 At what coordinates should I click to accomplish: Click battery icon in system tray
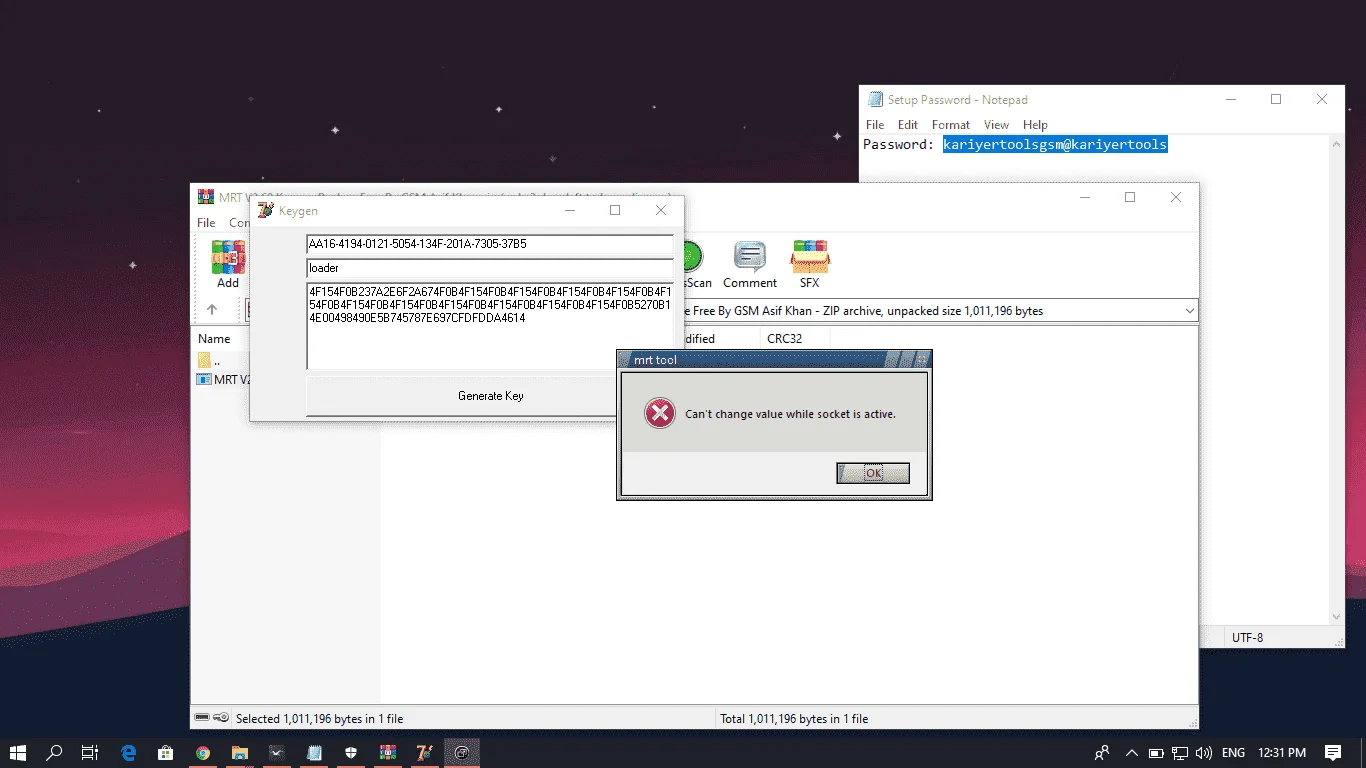tap(1156, 752)
